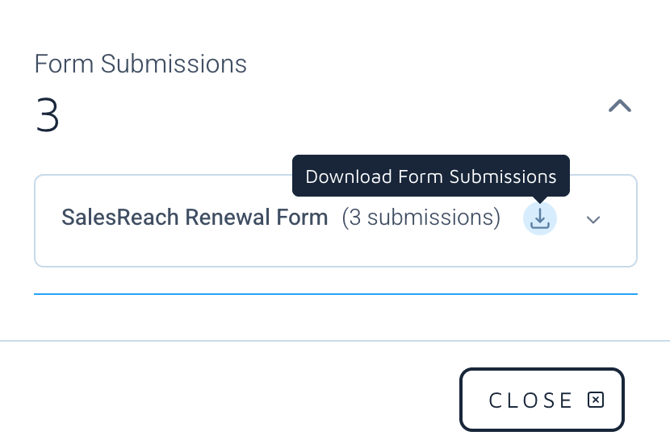Click the large submission total "3"
The height and width of the screenshot is (448, 670).
click(47, 117)
